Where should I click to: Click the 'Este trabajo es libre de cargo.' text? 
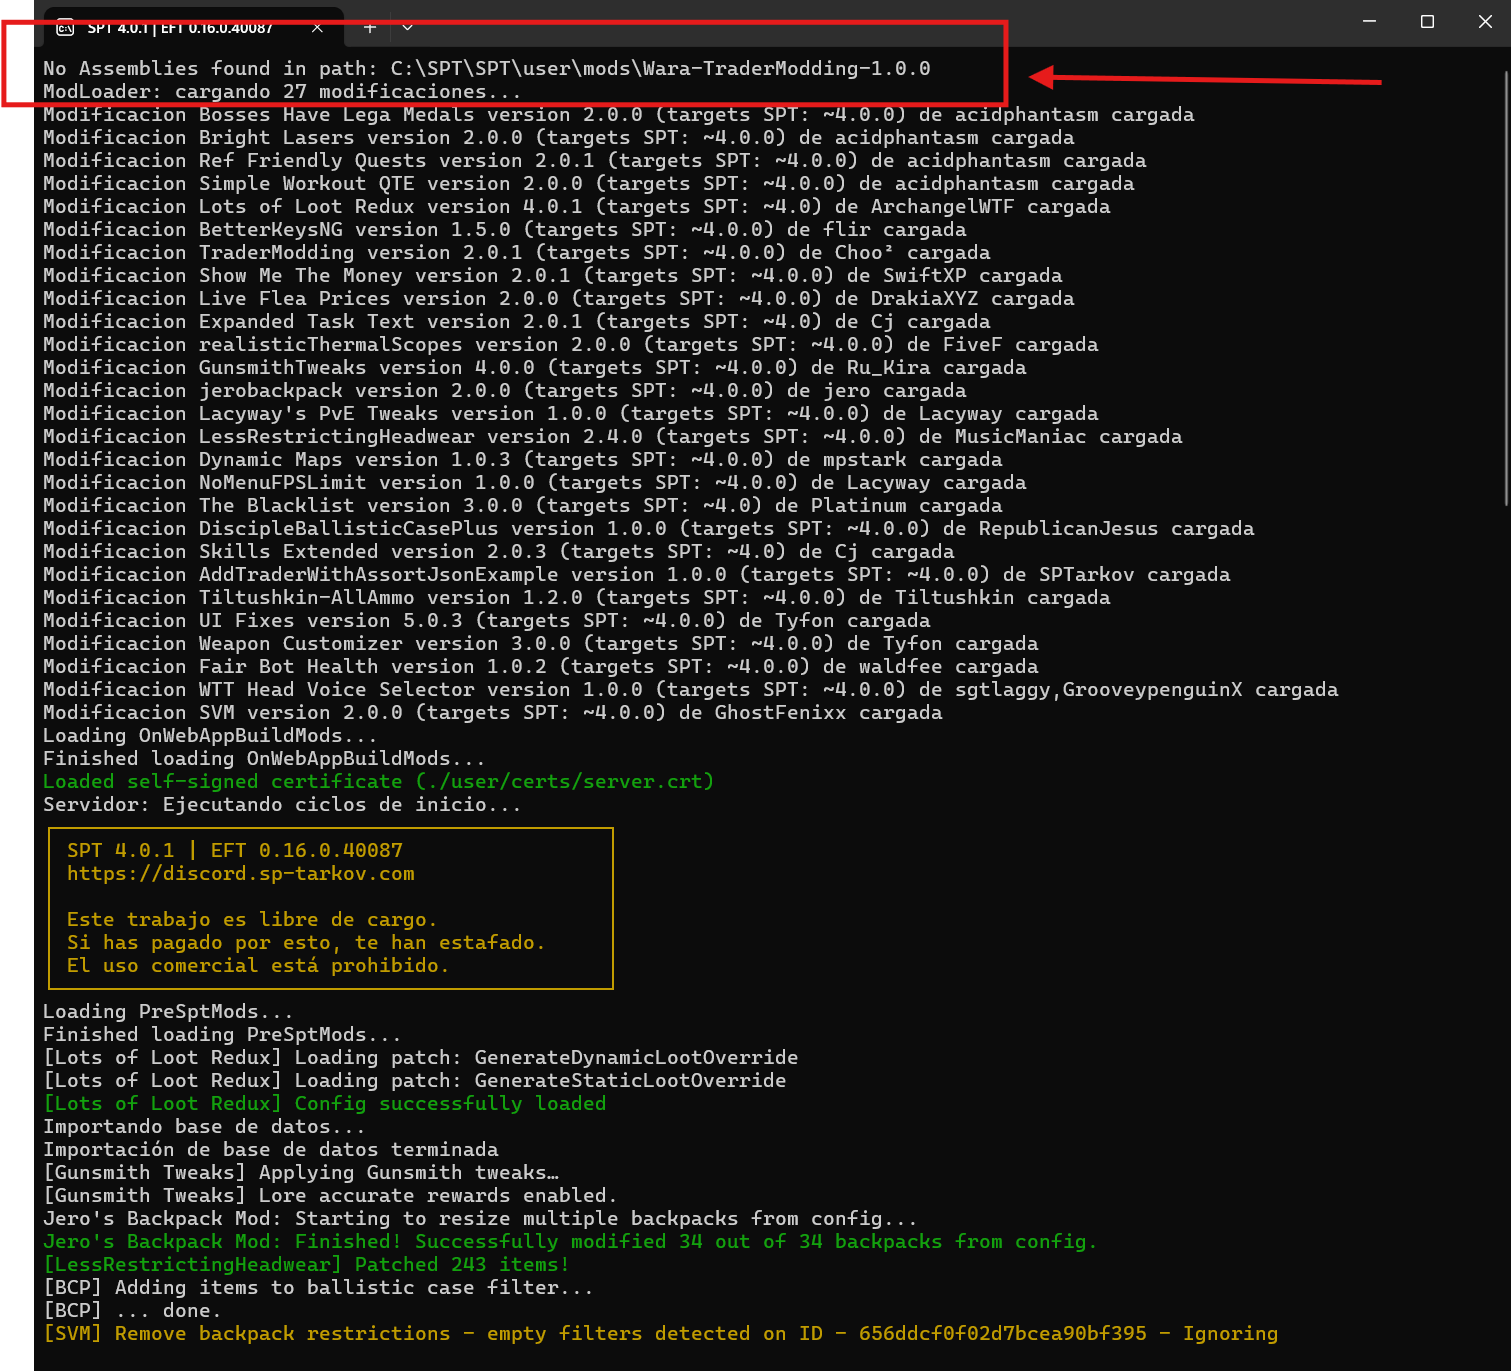click(x=252, y=919)
